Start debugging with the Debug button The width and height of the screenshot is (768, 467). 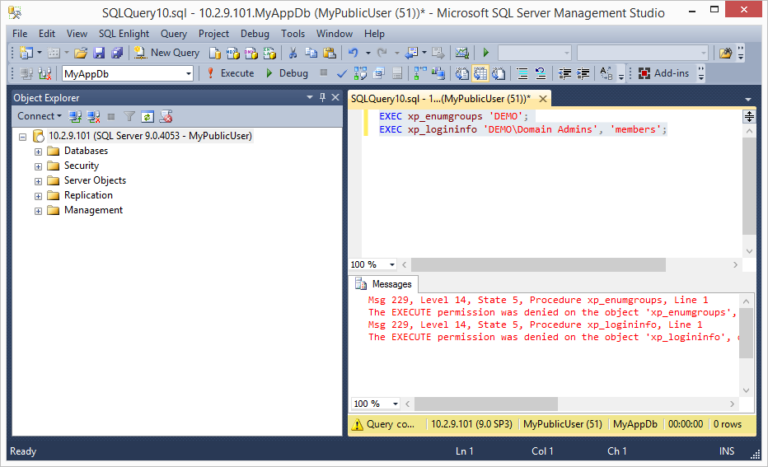[x=286, y=73]
